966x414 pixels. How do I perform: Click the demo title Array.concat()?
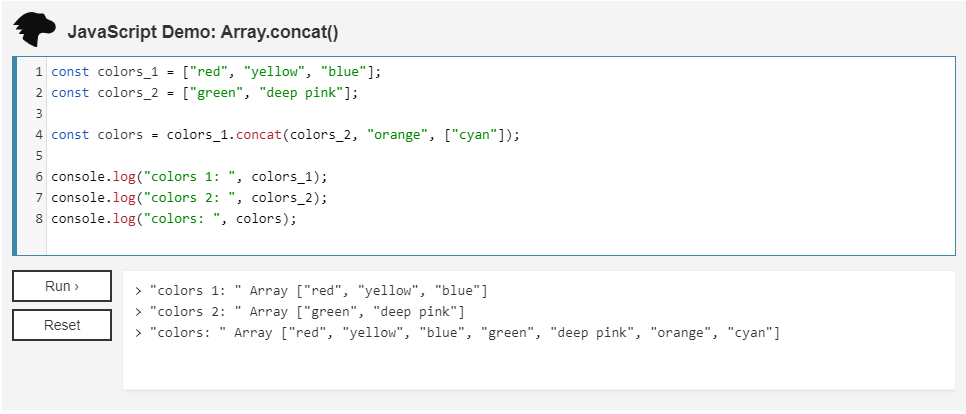point(203,31)
